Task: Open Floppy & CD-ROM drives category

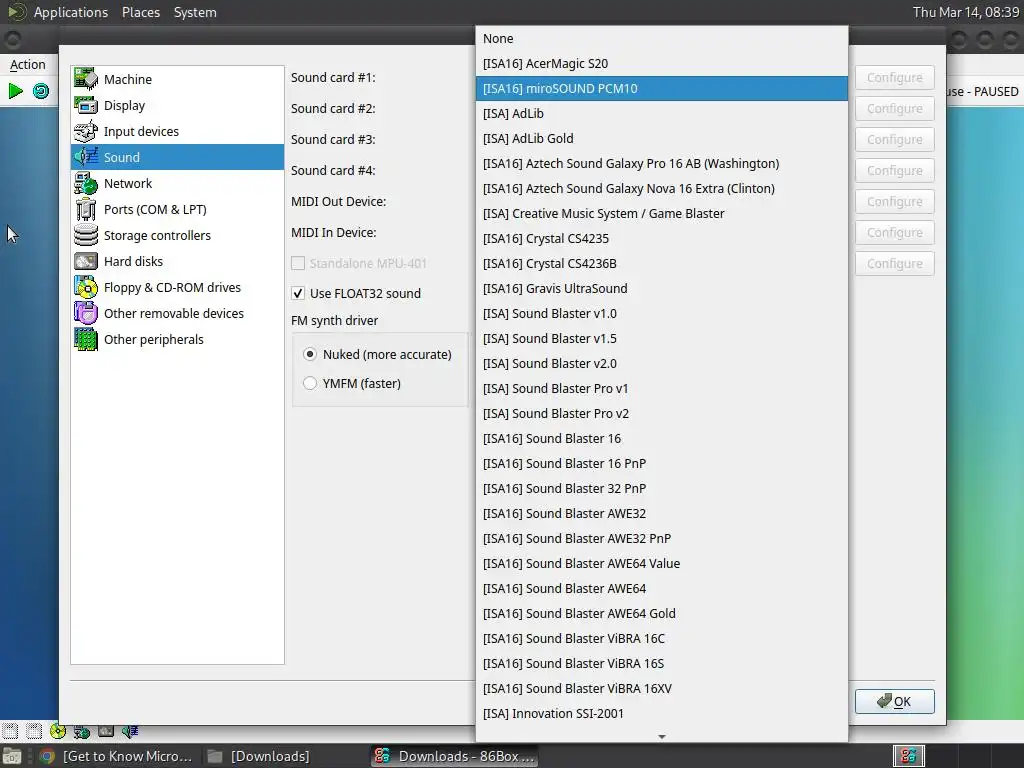Action: [177, 287]
